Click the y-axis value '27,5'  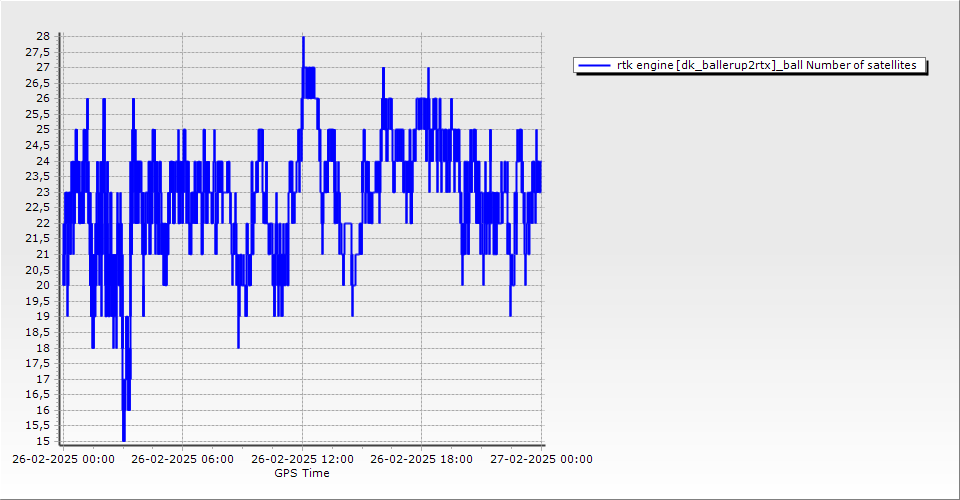tap(37, 52)
